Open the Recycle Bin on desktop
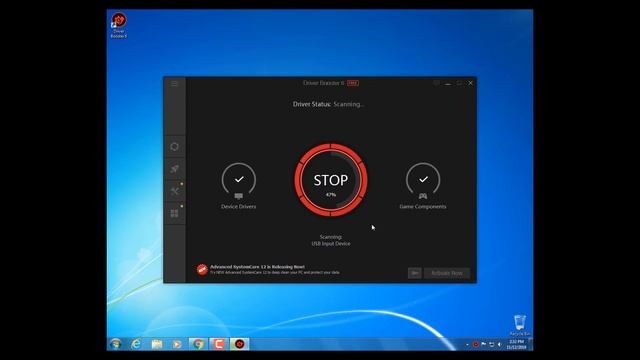Viewport: 640px width, 360px height. [520, 325]
